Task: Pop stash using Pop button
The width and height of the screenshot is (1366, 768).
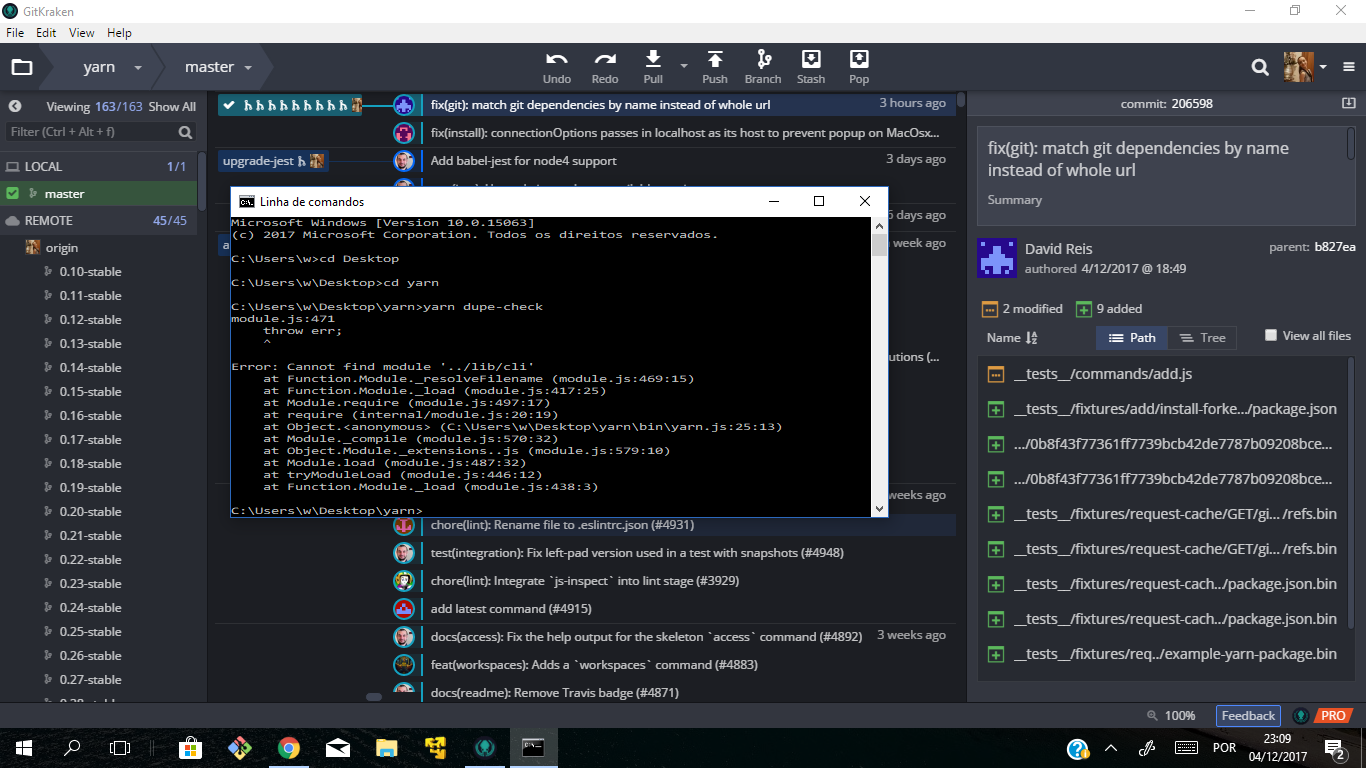Action: (x=859, y=67)
